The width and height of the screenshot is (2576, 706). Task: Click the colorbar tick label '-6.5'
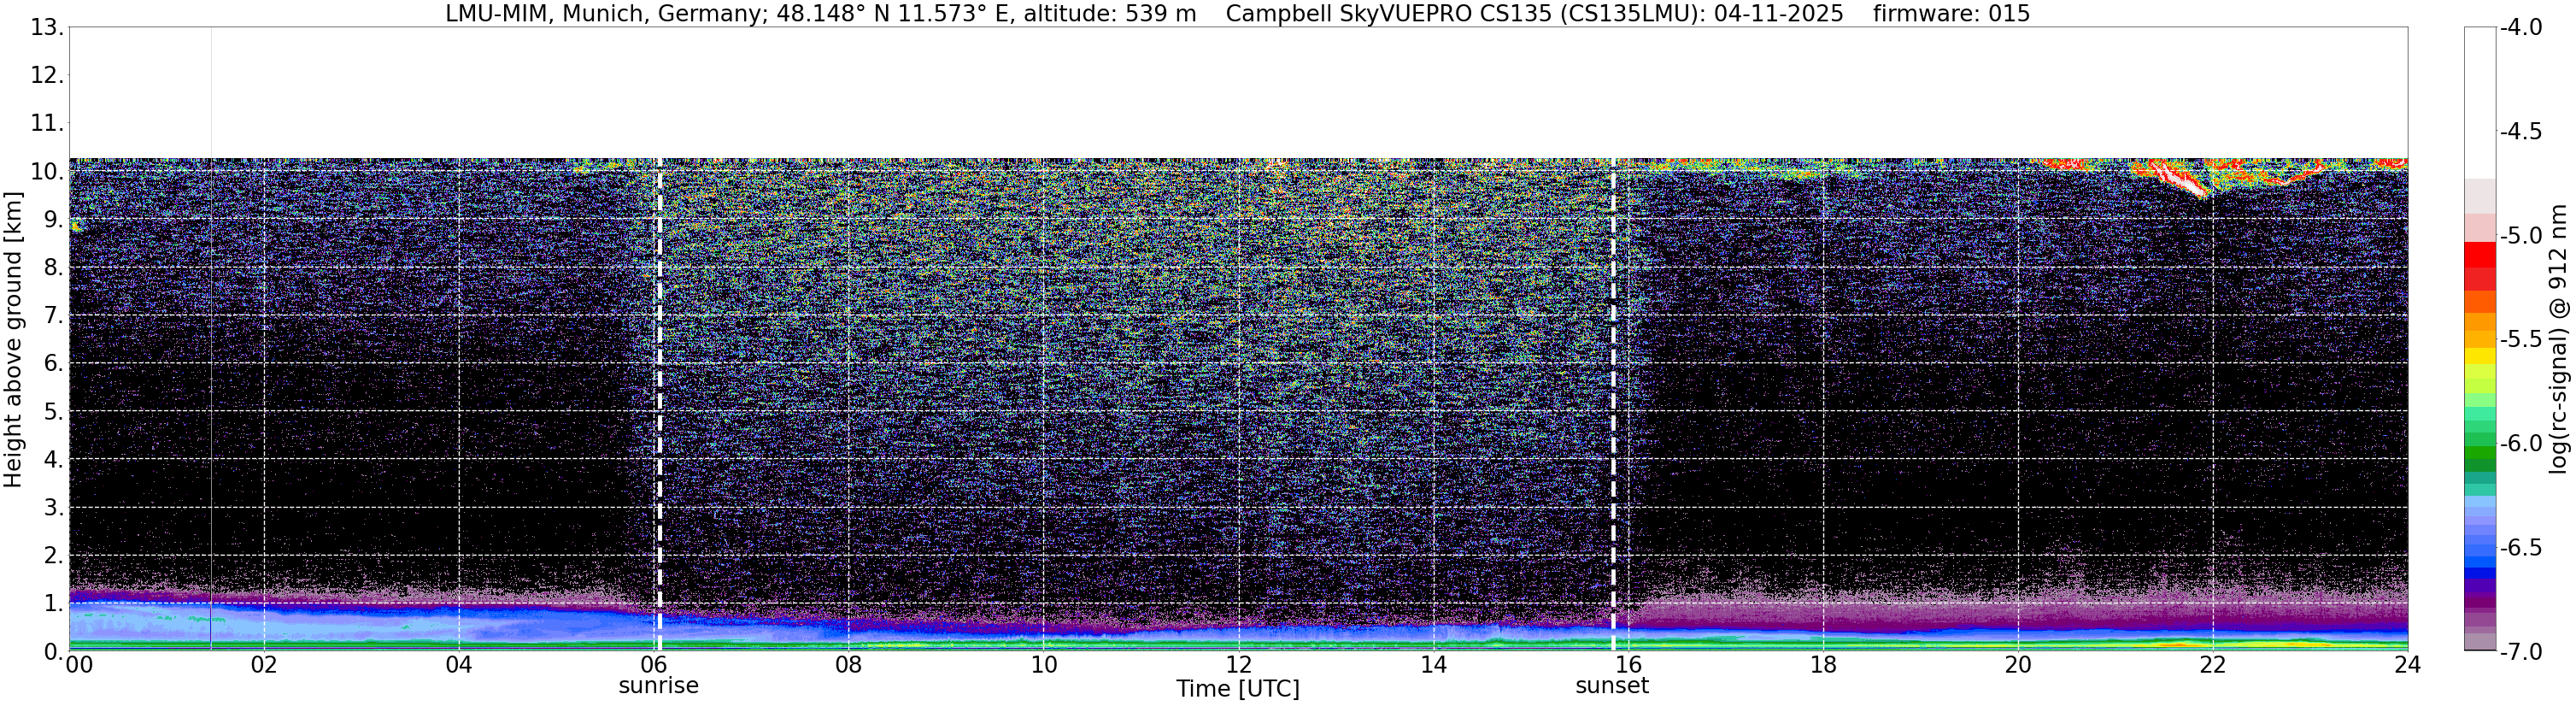pyautogui.click(x=2522, y=547)
